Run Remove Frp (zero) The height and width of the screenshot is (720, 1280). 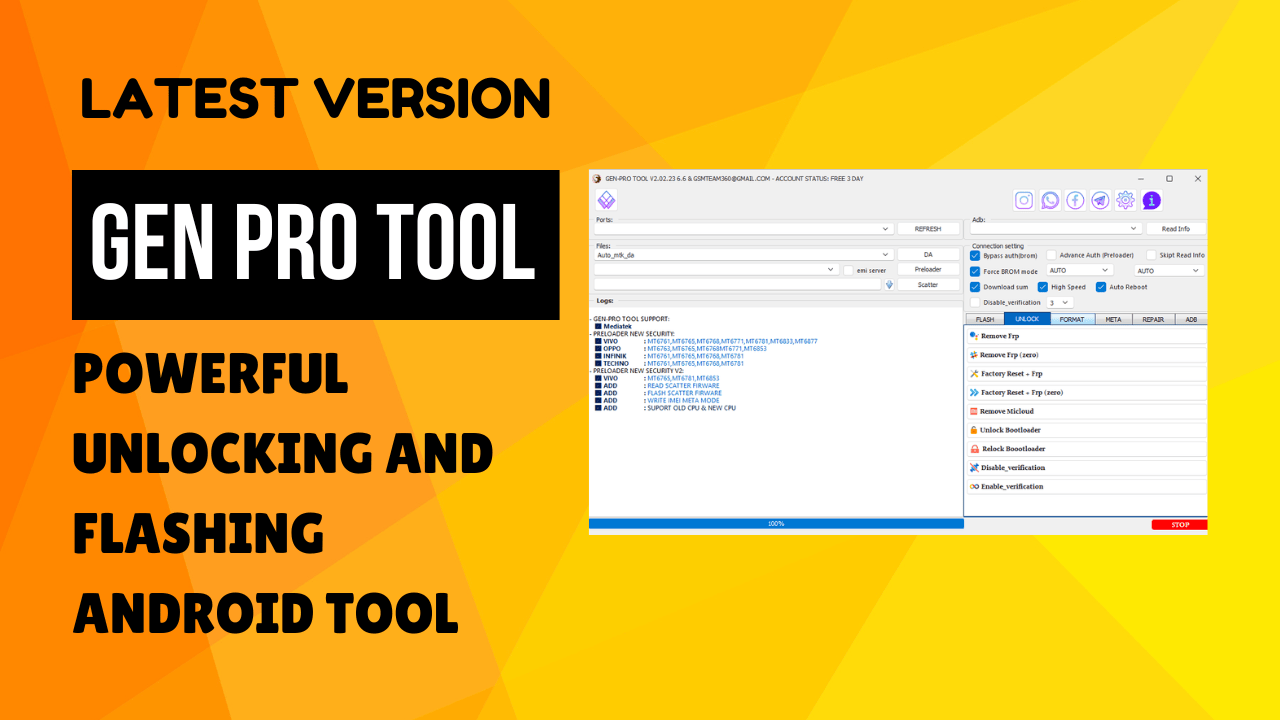pos(1087,355)
